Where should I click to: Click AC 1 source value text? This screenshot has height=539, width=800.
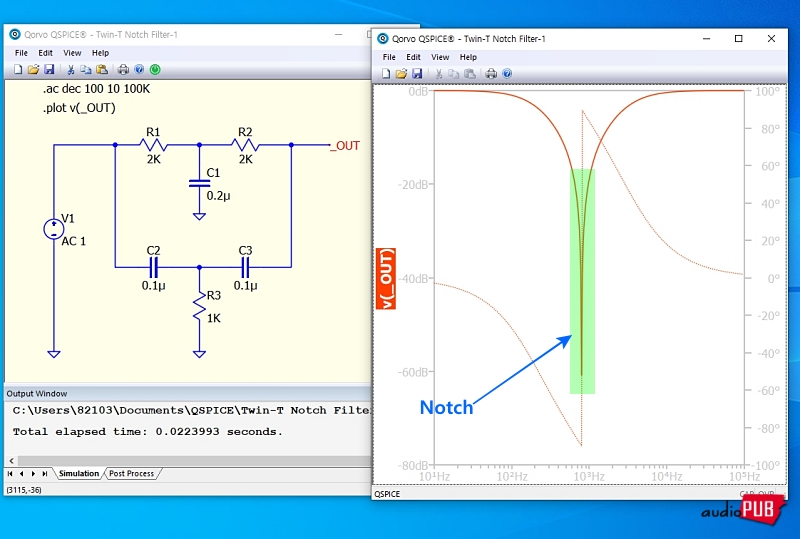[74, 241]
